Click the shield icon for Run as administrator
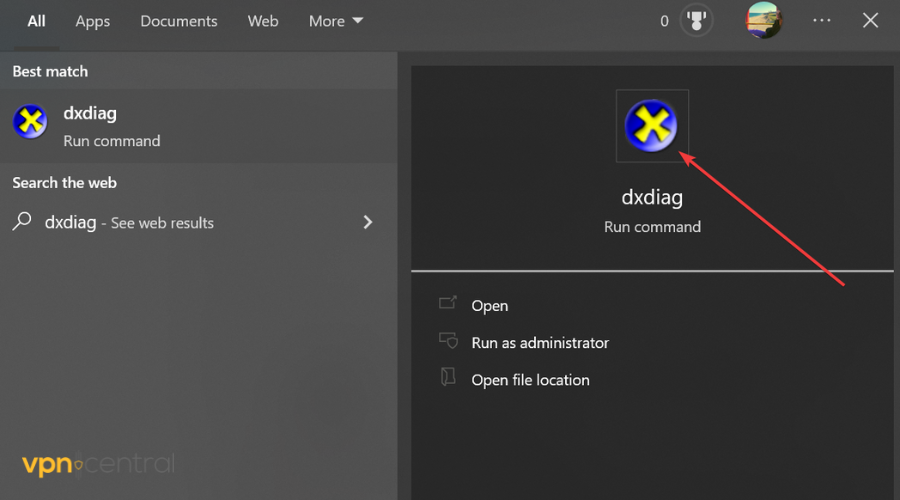This screenshot has height=500, width=900. 447,341
